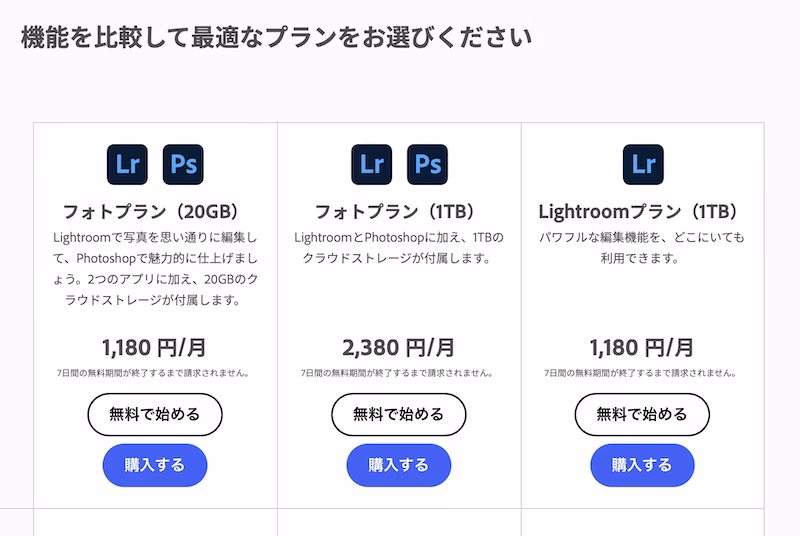Viewport: 800px width, 536px height.
Task: Start free trial for Lightroomプラン（1TB）
Action: 642,414
